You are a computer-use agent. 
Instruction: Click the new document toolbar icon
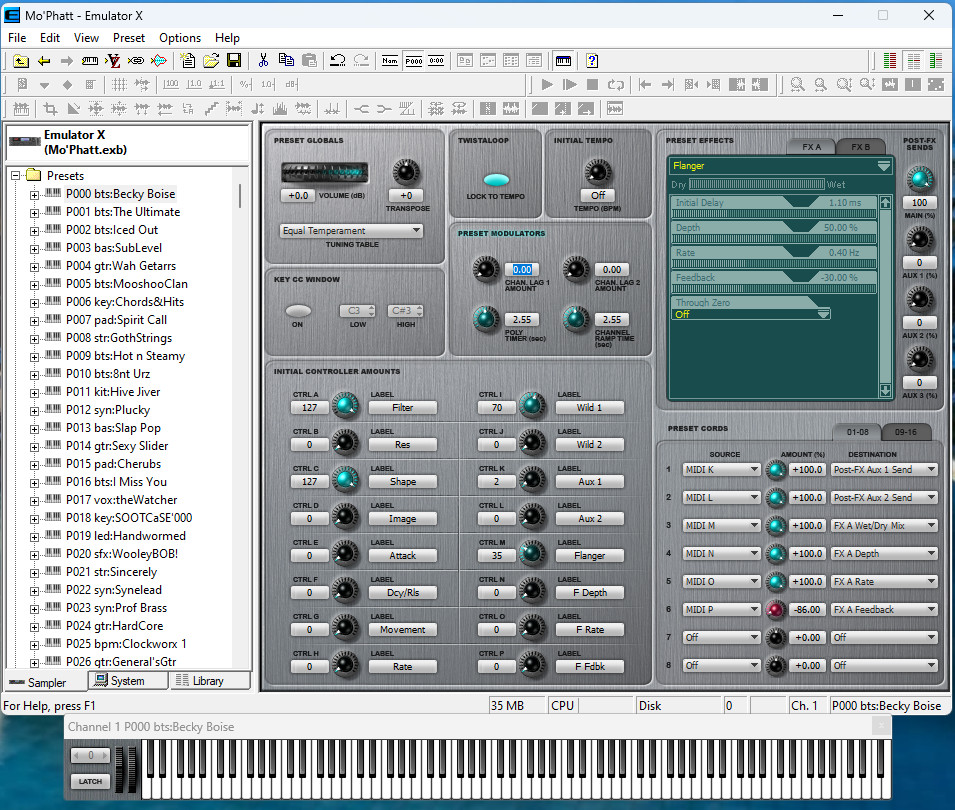(x=188, y=60)
